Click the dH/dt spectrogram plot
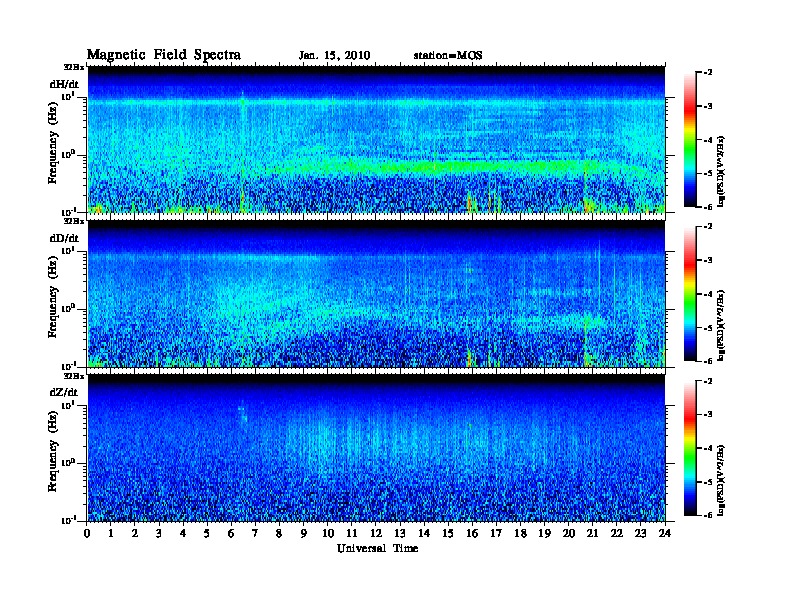 [x=376, y=139]
